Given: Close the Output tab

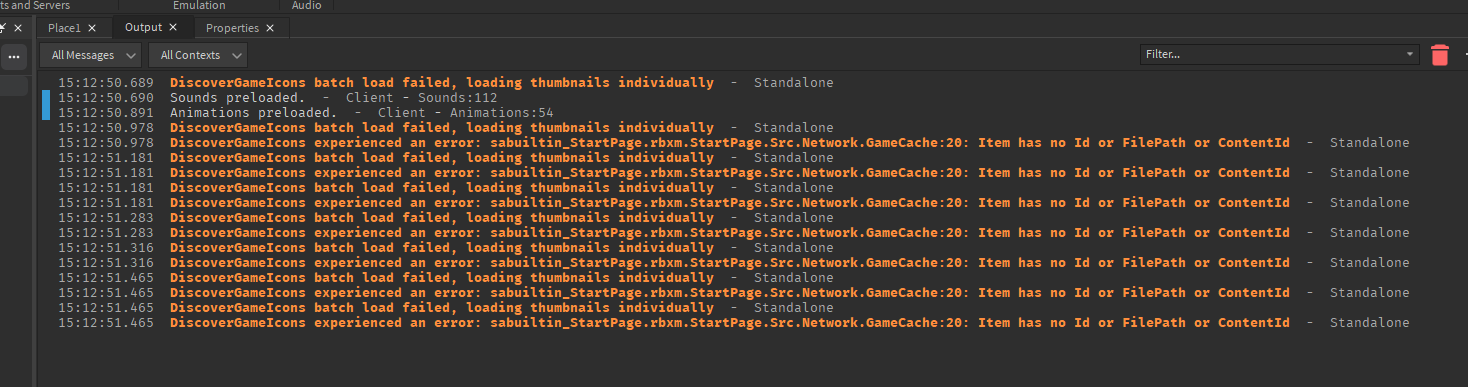Looking at the screenshot, I should [173, 28].
